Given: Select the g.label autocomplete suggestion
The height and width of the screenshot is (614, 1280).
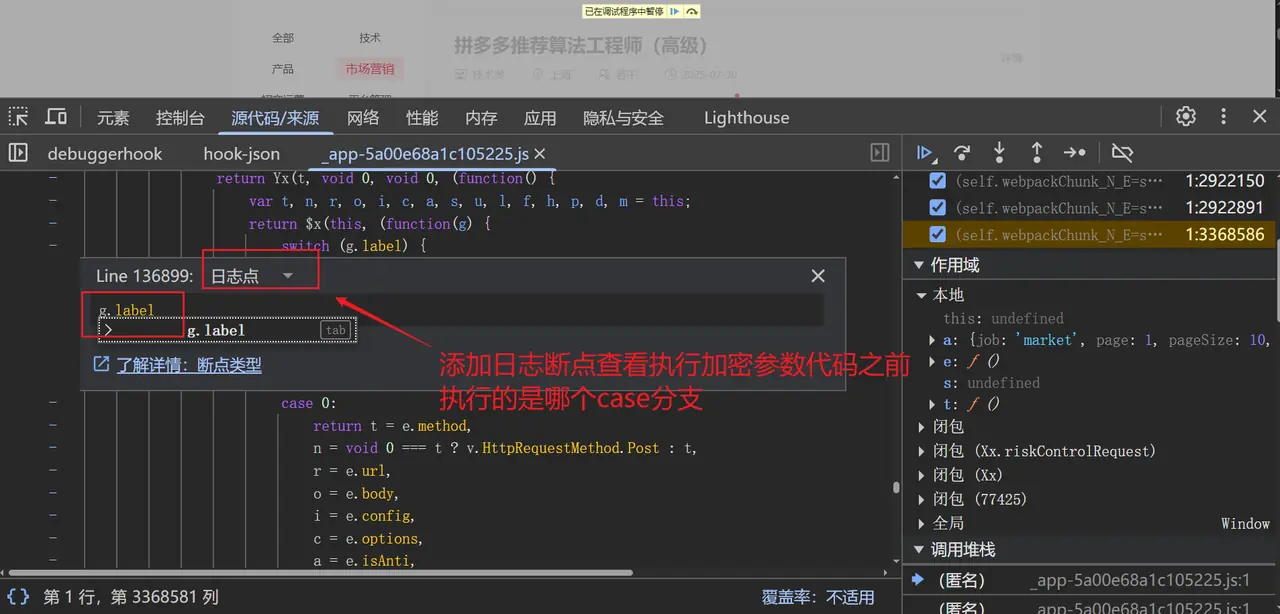Looking at the screenshot, I should (216, 330).
